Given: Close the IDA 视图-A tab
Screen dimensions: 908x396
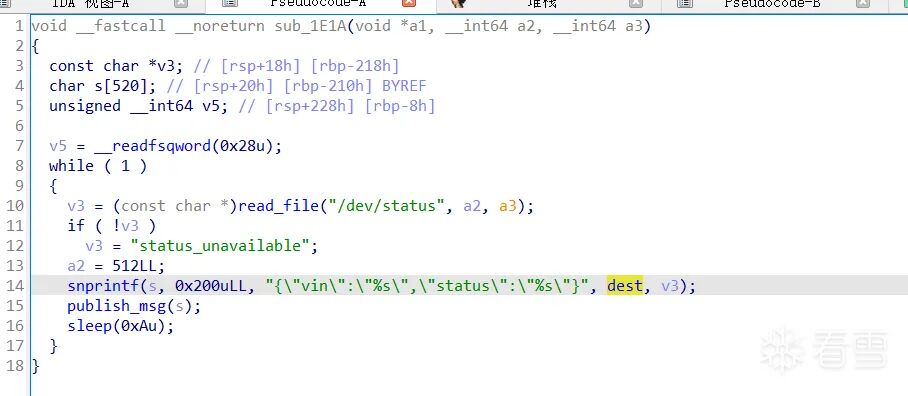Looking at the screenshot, I should (181, 3).
